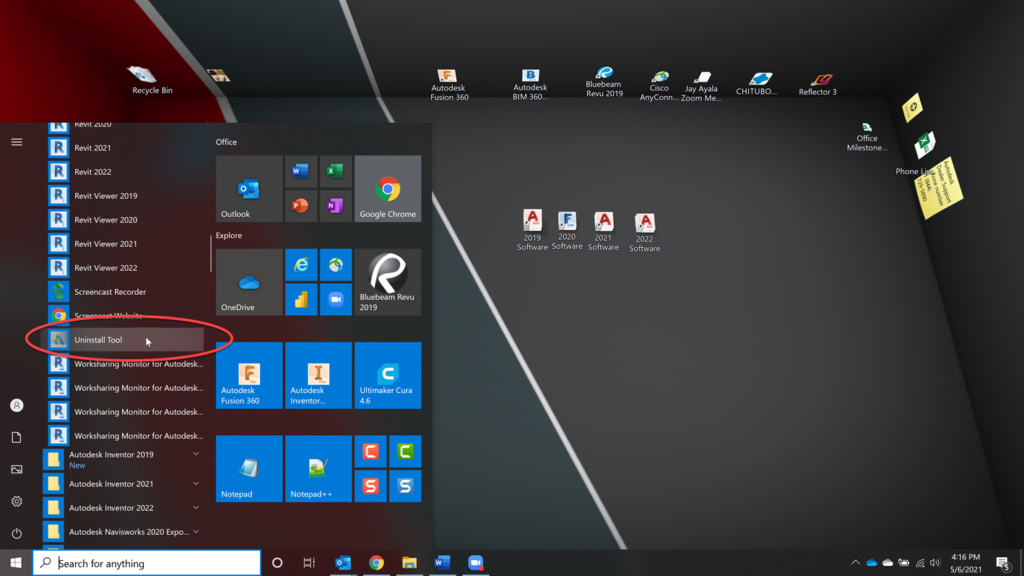Image resolution: width=1024 pixels, height=576 pixels.
Task: Launch the Google Chrome tile
Action: 387,189
